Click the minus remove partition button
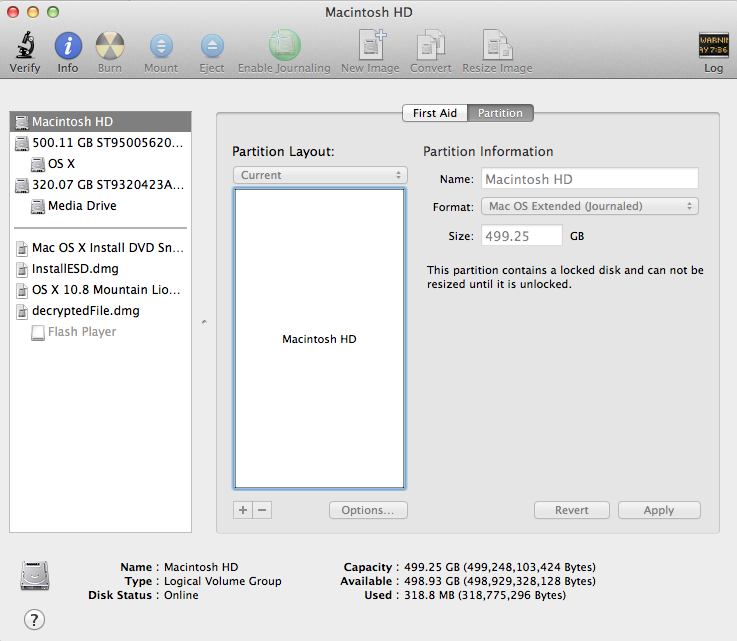This screenshot has height=641, width=737. coord(262,510)
